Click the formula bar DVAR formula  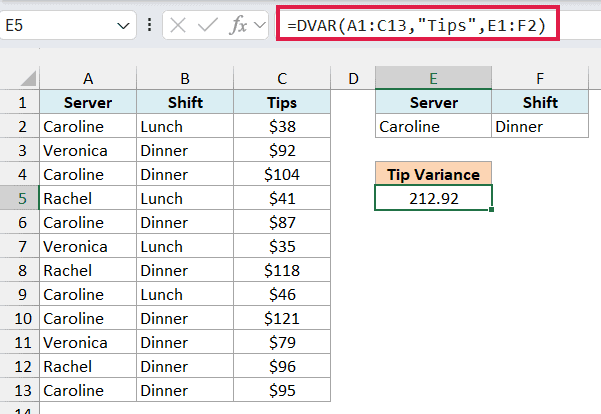(417, 26)
